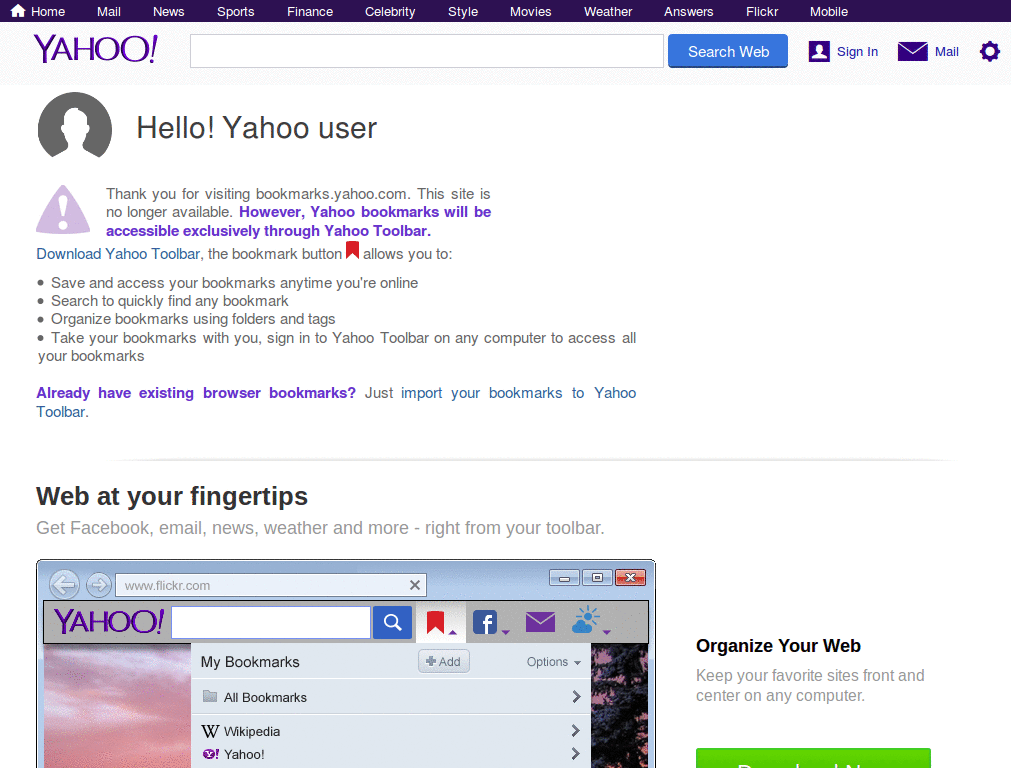Expand the Wikipedia row chevron
The image size is (1024, 768).
click(x=575, y=730)
